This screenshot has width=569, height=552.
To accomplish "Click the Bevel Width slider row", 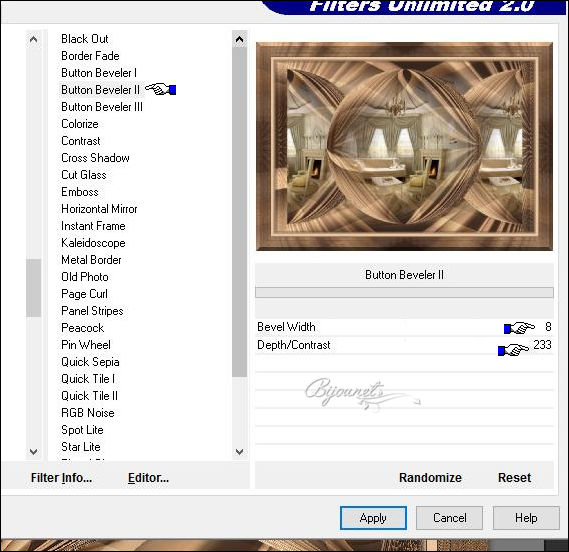I will 404,327.
